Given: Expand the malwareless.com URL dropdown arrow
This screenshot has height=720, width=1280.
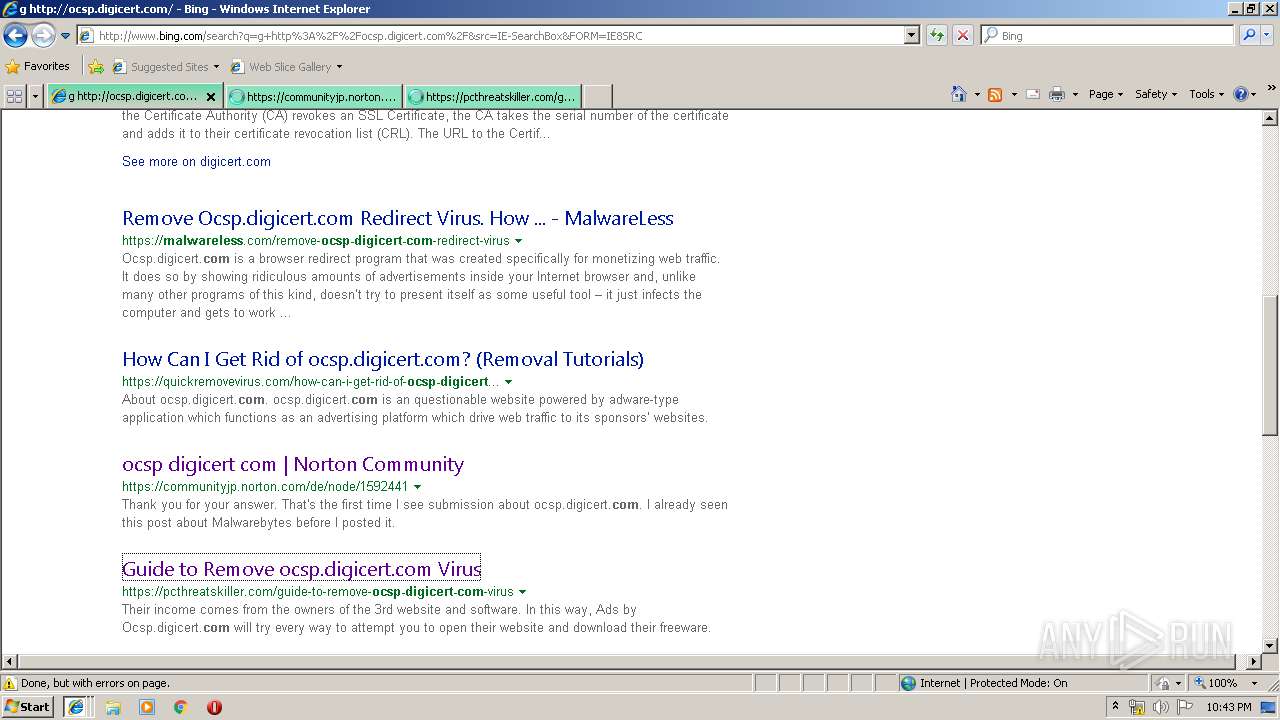Looking at the screenshot, I should pyautogui.click(x=518, y=241).
